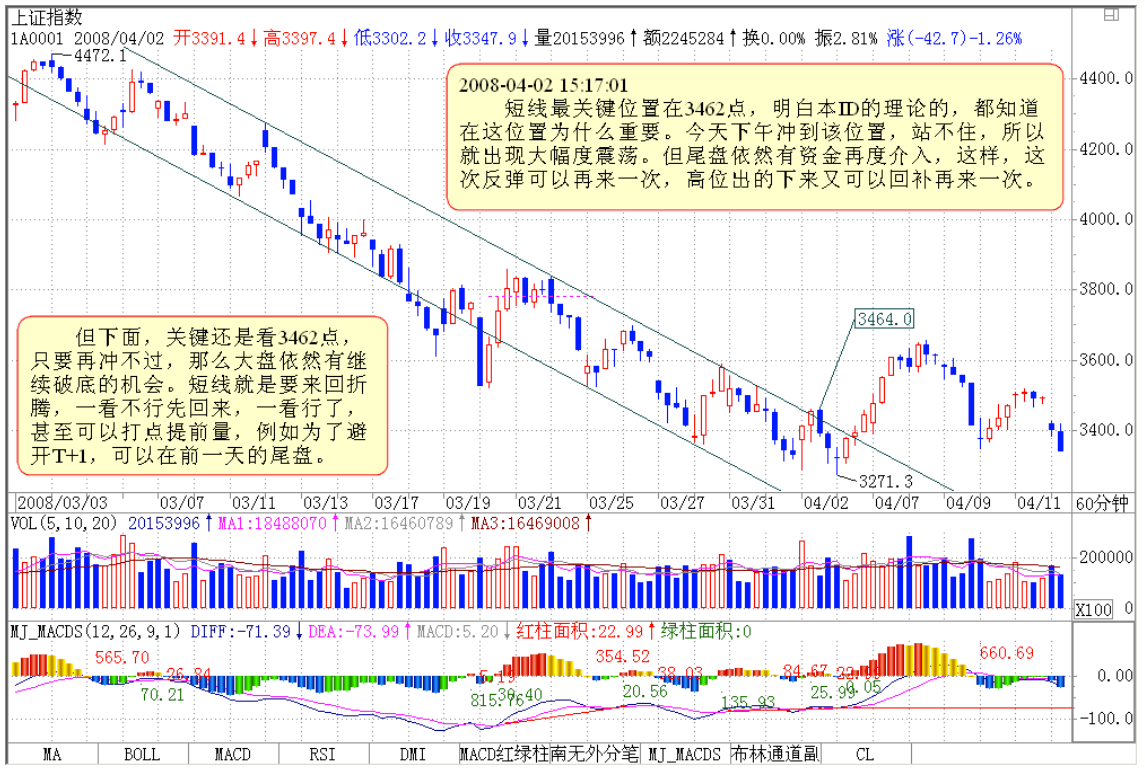Click the 4472.1 high price marker

click(x=100, y=56)
